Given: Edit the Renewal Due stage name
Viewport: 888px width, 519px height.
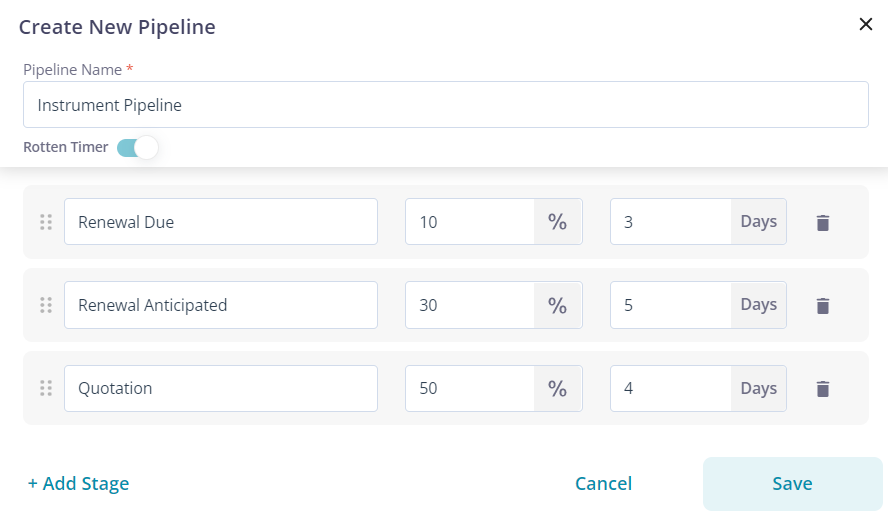Looking at the screenshot, I should (220, 222).
